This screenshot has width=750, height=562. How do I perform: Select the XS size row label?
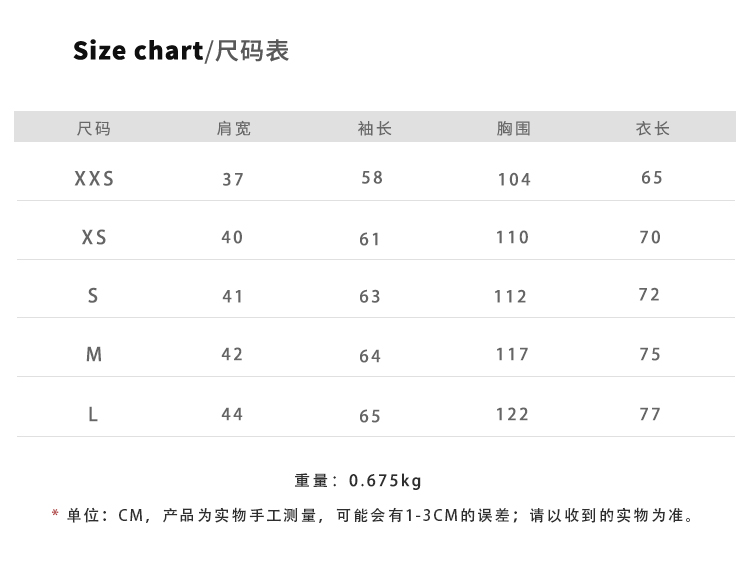[x=94, y=238]
